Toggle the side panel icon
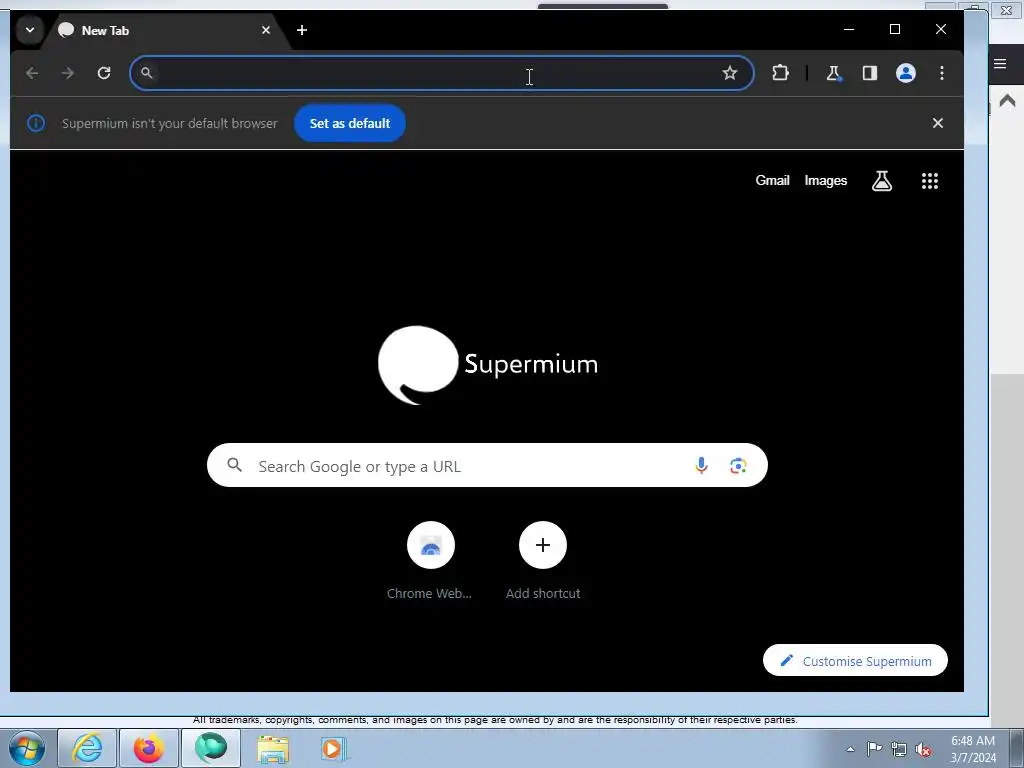The height and width of the screenshot is (768, 1024). pos(869,73)
